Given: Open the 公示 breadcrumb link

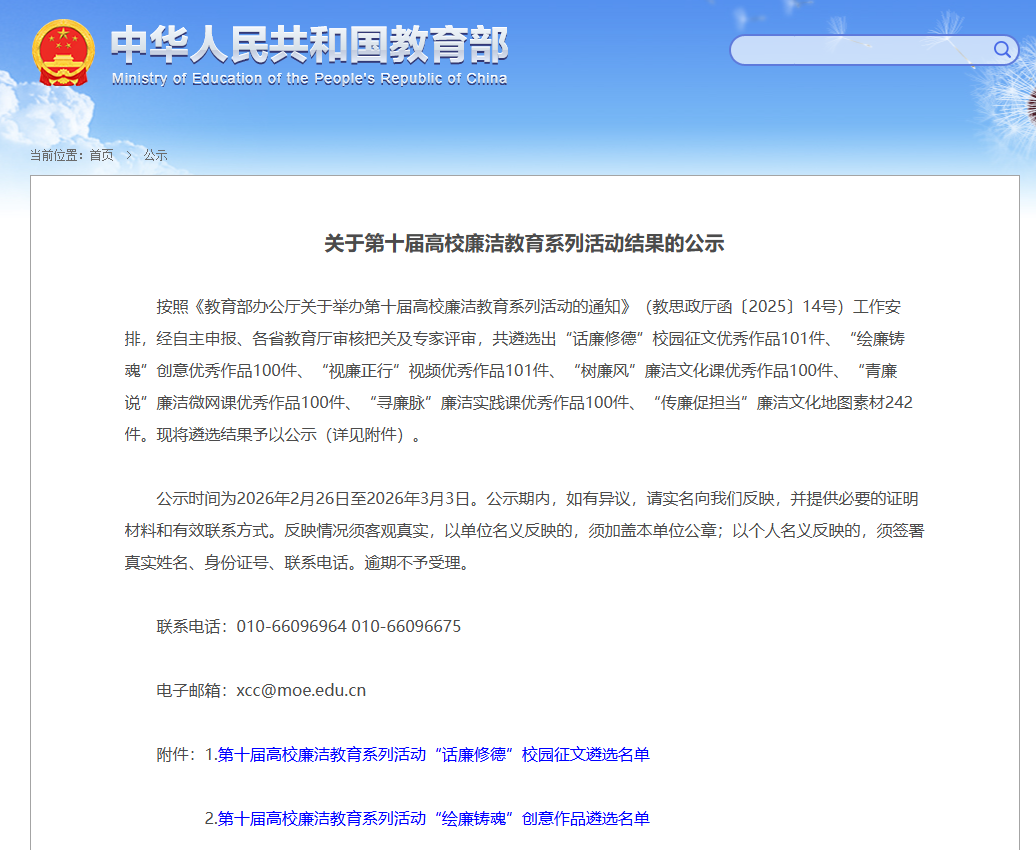Looking at the screenshot, I should 155,155.
